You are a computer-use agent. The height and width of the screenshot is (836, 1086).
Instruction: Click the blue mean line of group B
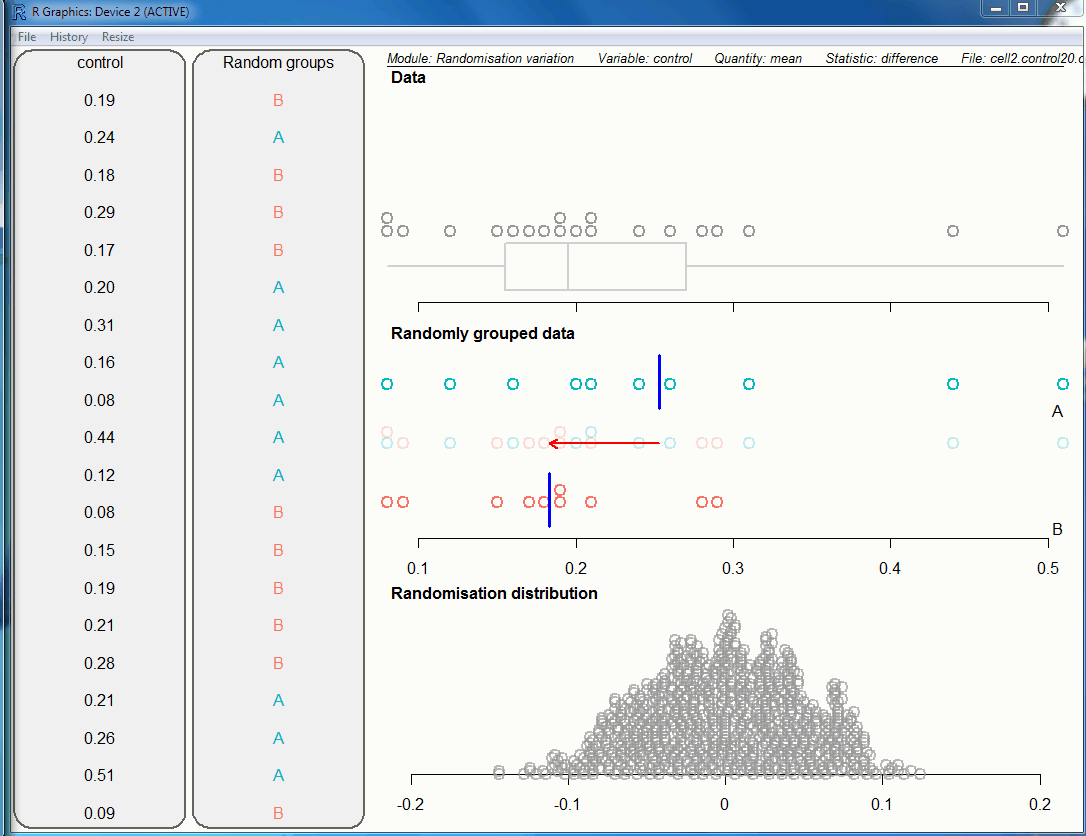(549, 500)
